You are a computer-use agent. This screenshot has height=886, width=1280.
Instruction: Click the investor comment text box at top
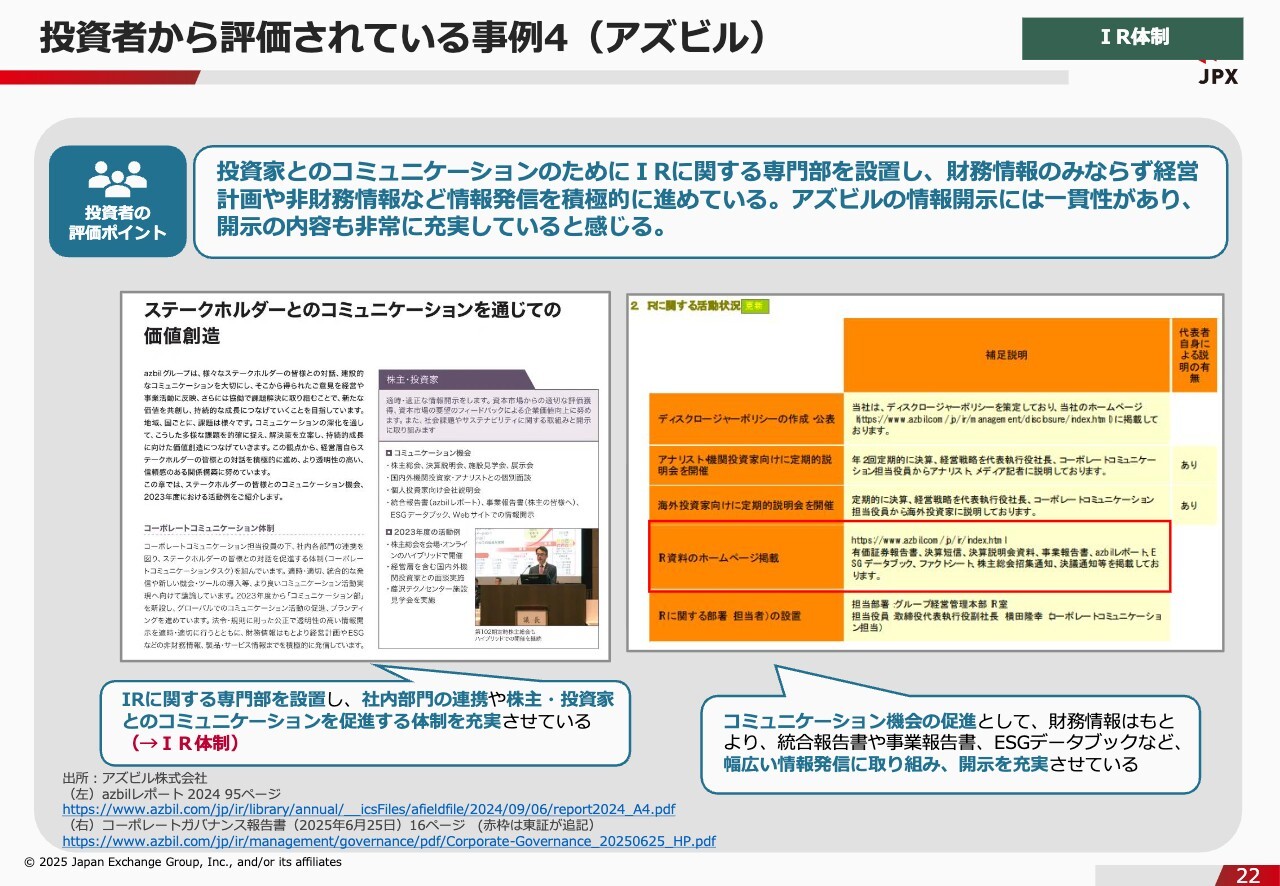(708, 200)
